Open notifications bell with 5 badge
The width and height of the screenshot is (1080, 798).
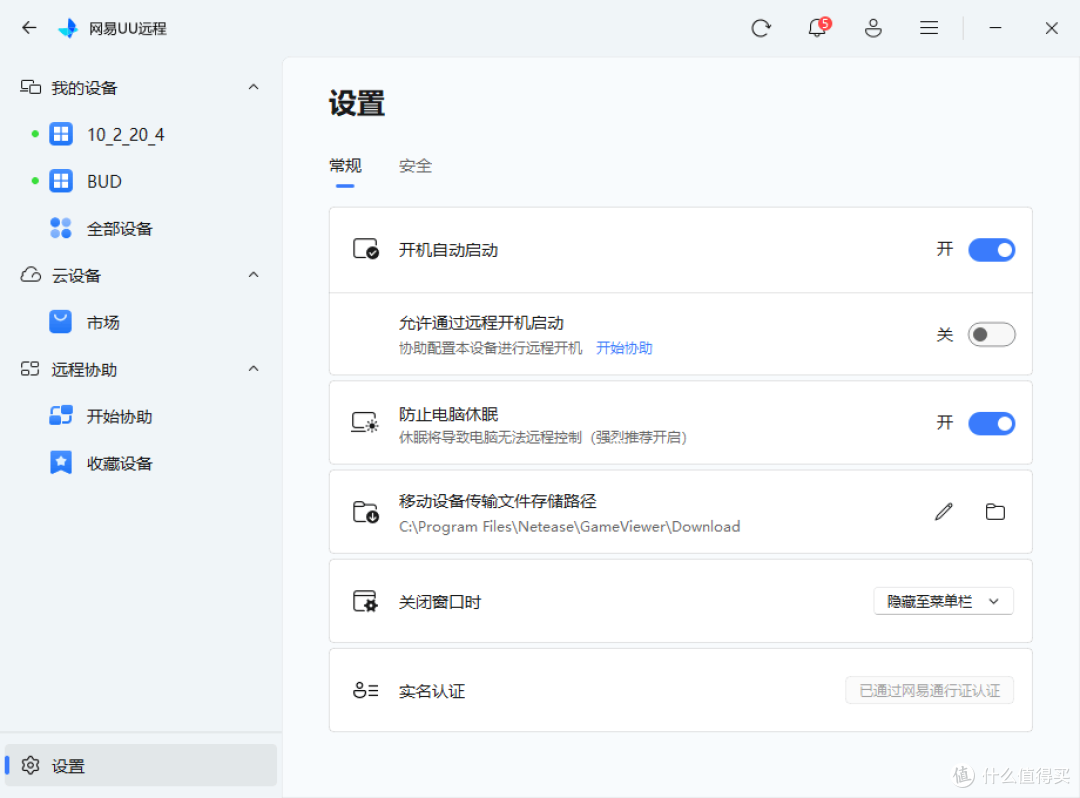pos(819,28)
